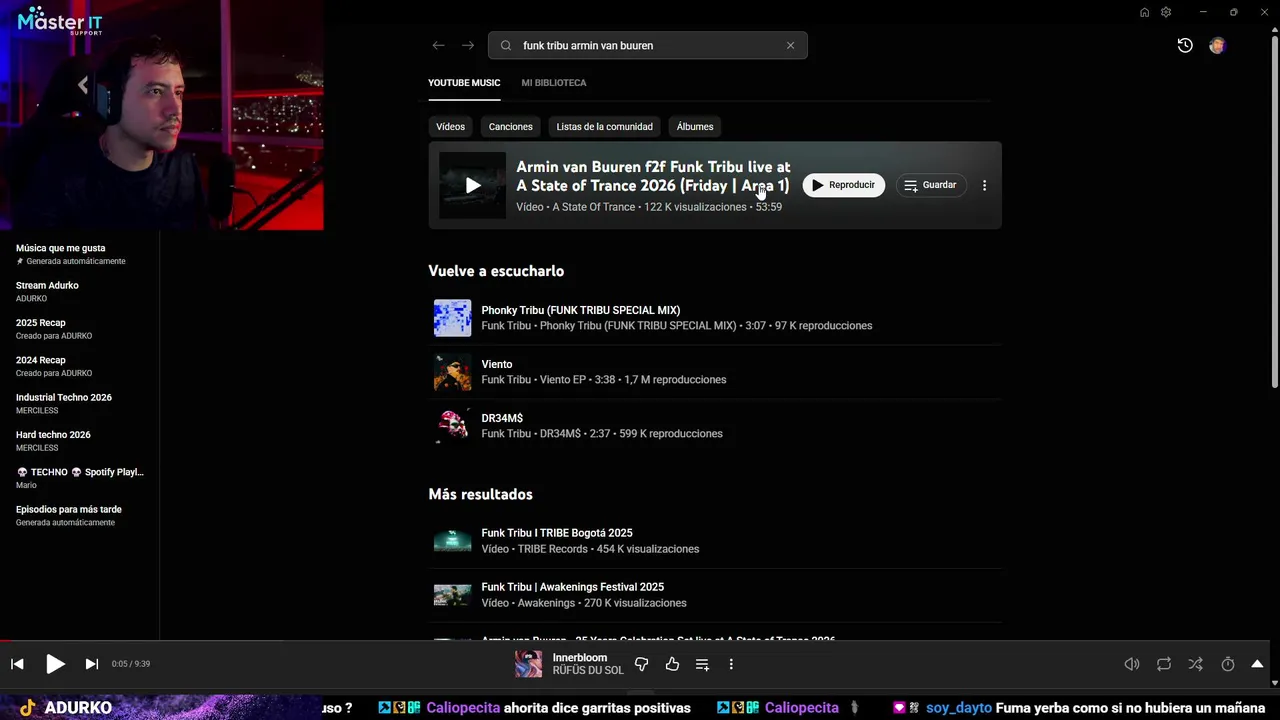Open Awakenings Festival 2025 video thumbnail

click(452, 595)
